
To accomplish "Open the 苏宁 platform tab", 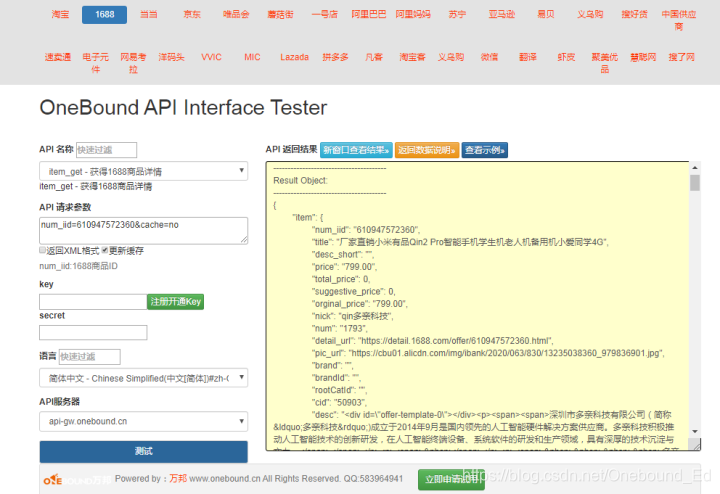I will 457,15.
